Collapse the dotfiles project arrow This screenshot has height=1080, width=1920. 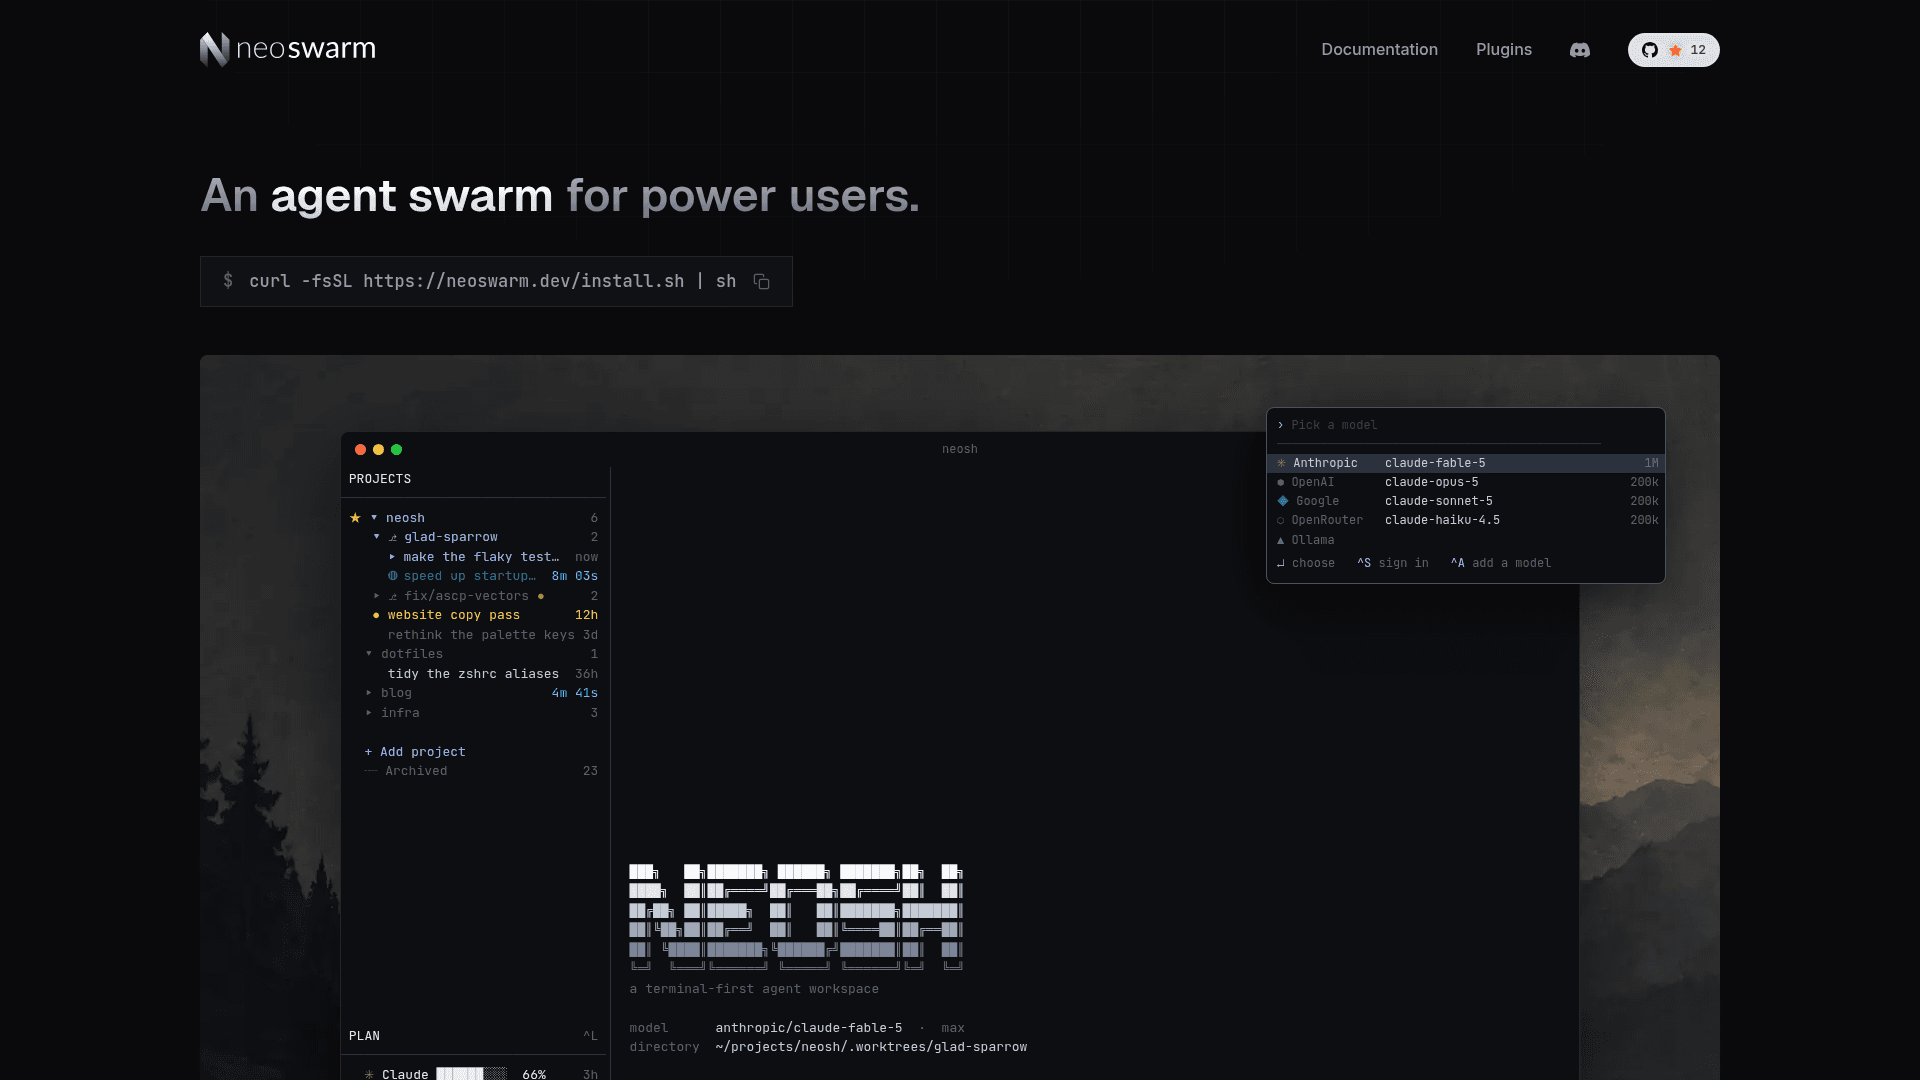click(369, 654)
